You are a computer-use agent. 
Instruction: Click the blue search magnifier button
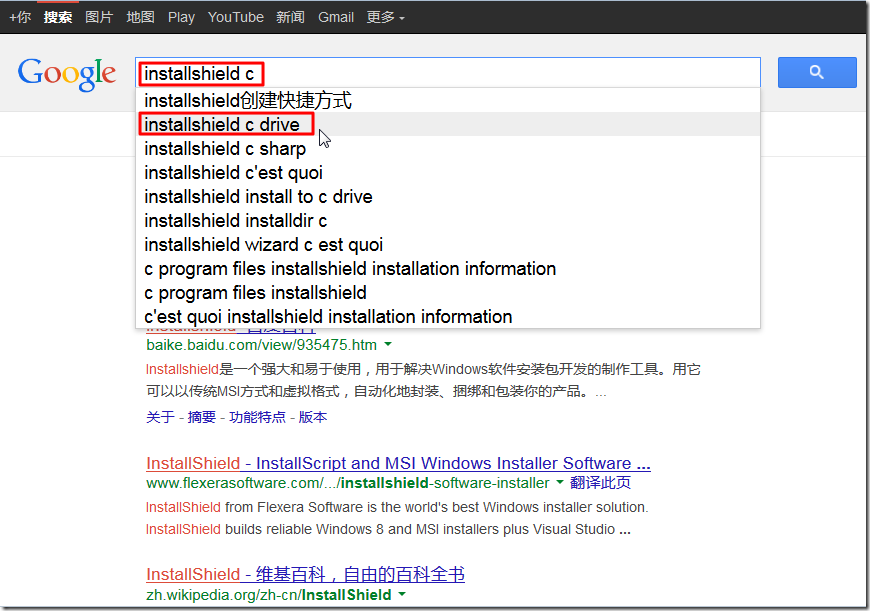[817, 72]
